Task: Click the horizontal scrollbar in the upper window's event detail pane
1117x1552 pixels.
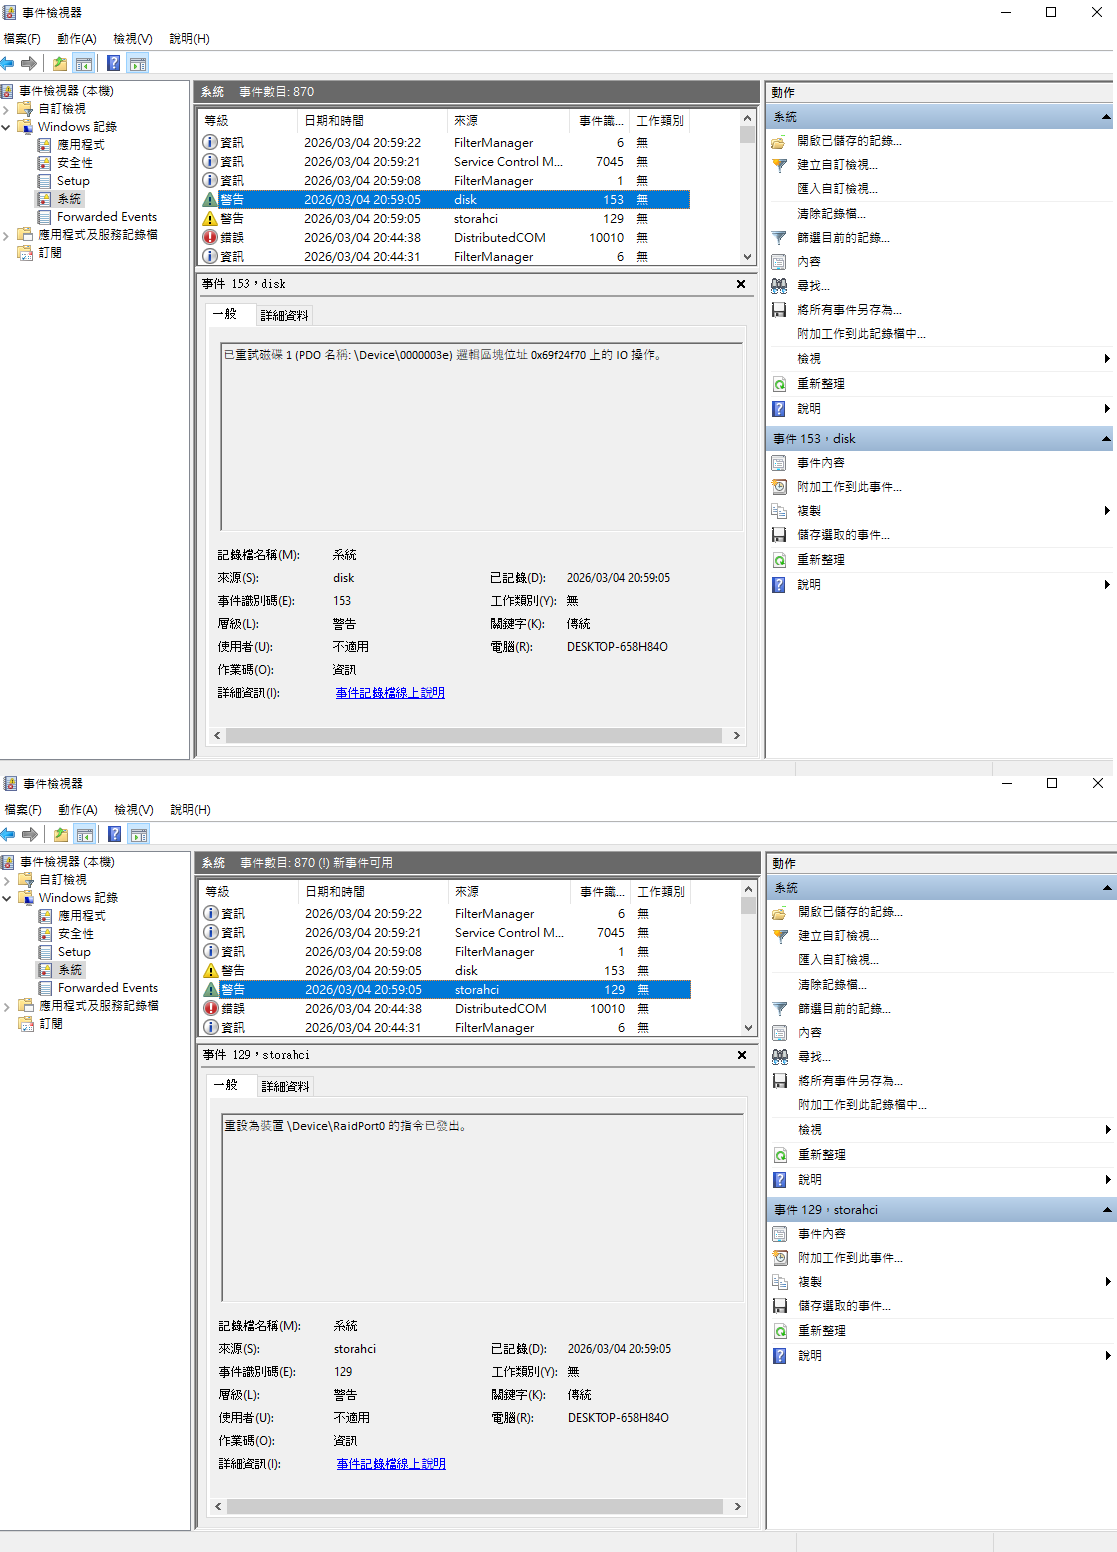Action: (x=474, y=735)
